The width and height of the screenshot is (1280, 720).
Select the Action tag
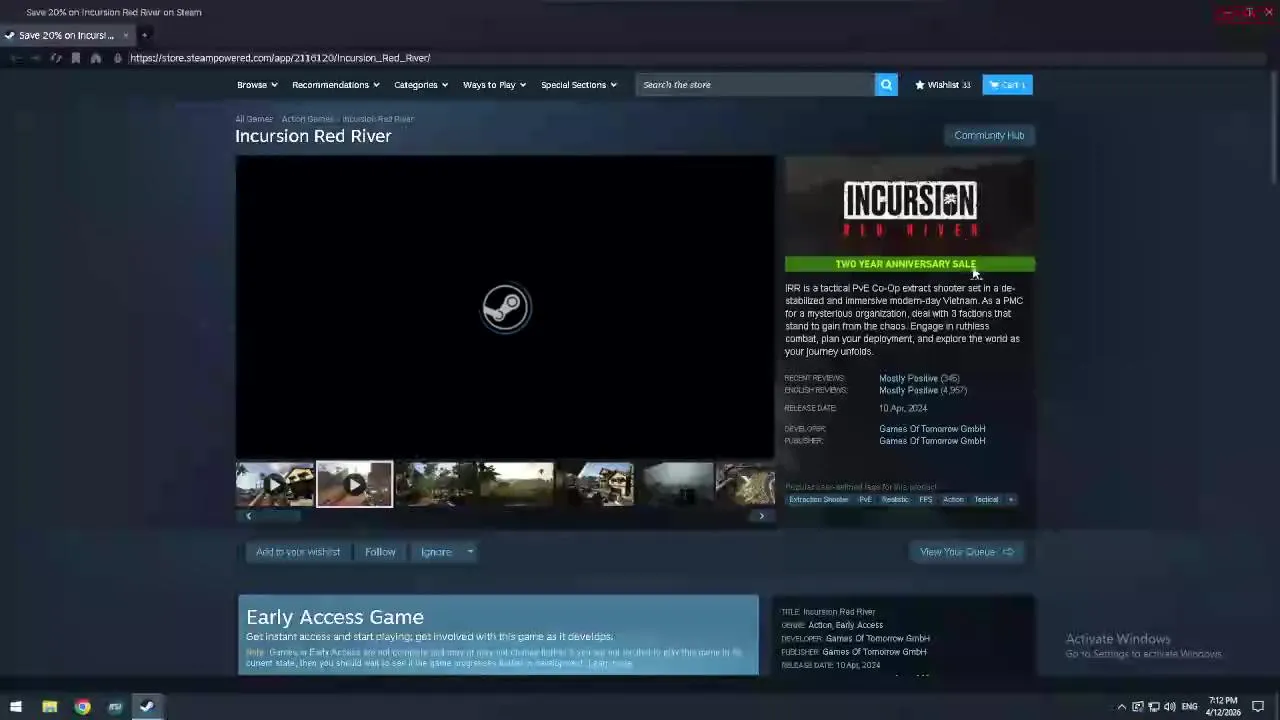(953, 499)
